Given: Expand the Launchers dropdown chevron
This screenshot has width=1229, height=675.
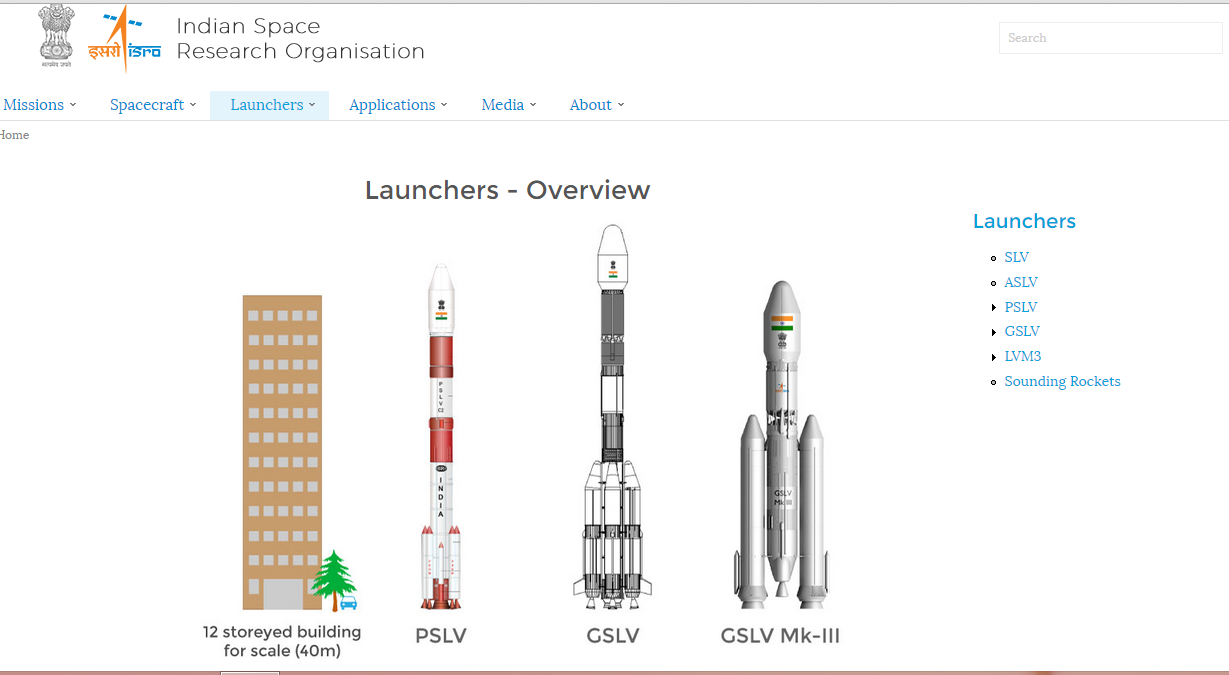Looking at the screenshot, I should click(312, 105).
